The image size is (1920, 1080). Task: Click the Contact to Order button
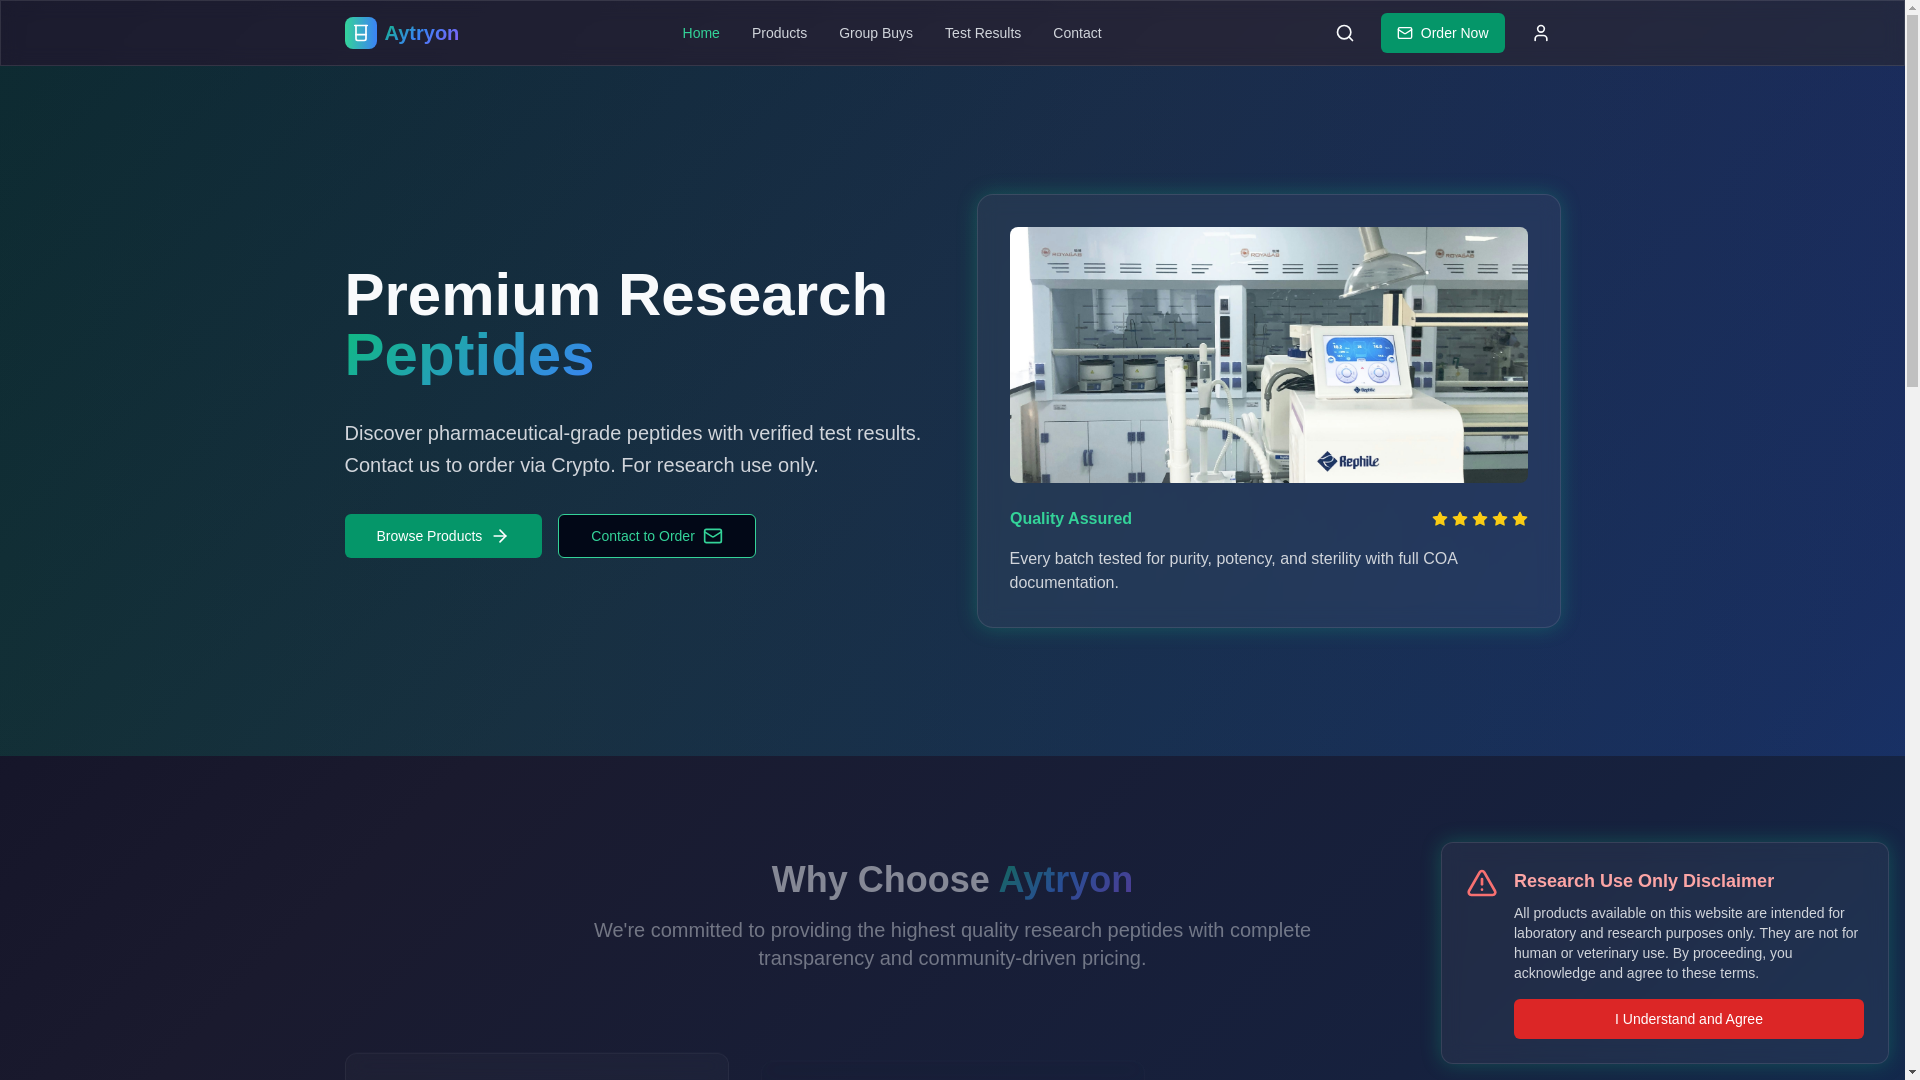pos(656,536)
